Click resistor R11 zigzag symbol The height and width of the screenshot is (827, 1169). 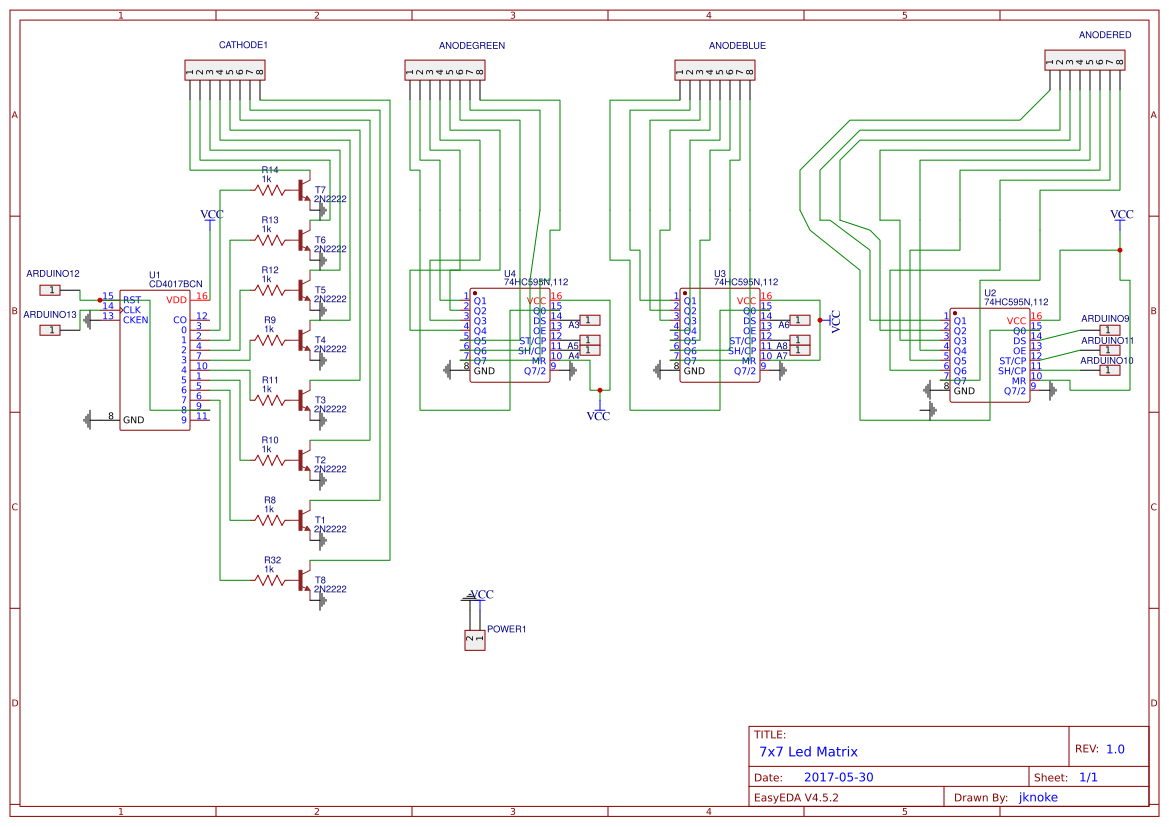pos(269,400)
